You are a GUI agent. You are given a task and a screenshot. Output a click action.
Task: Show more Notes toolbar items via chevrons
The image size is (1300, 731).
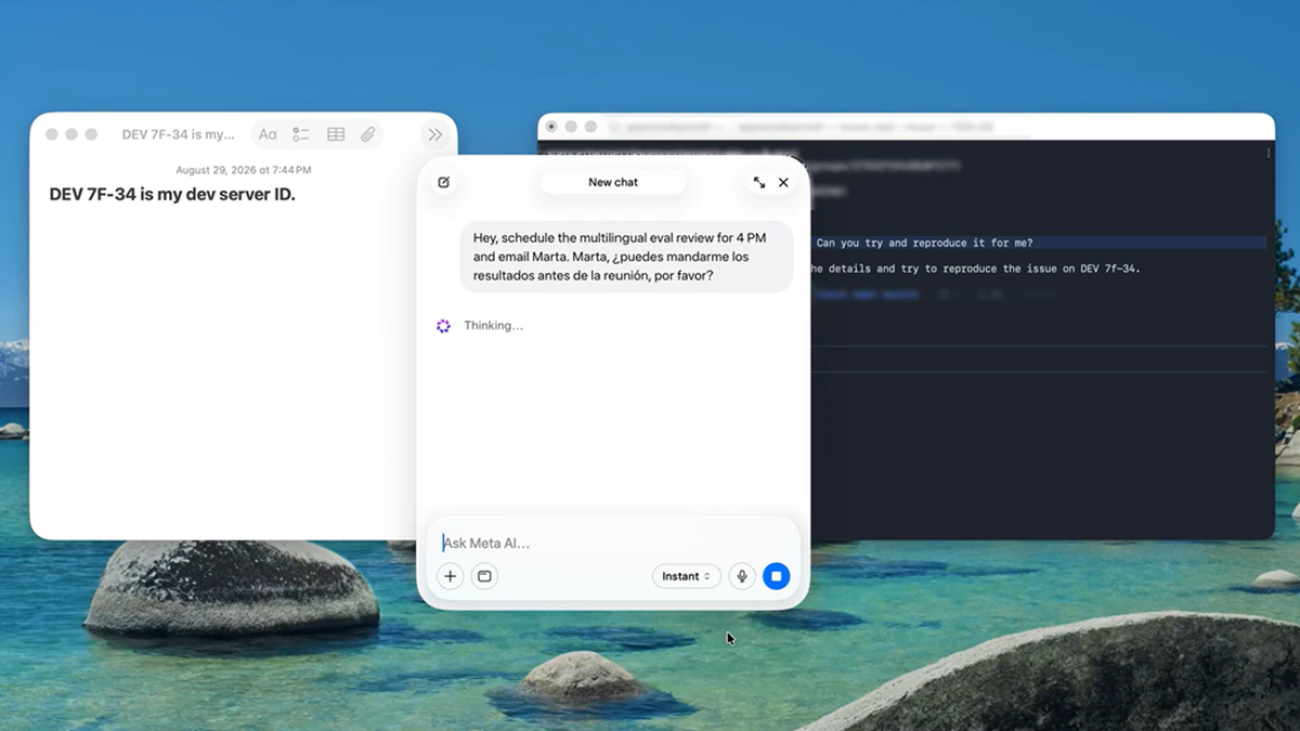click(x=435, y=134)
